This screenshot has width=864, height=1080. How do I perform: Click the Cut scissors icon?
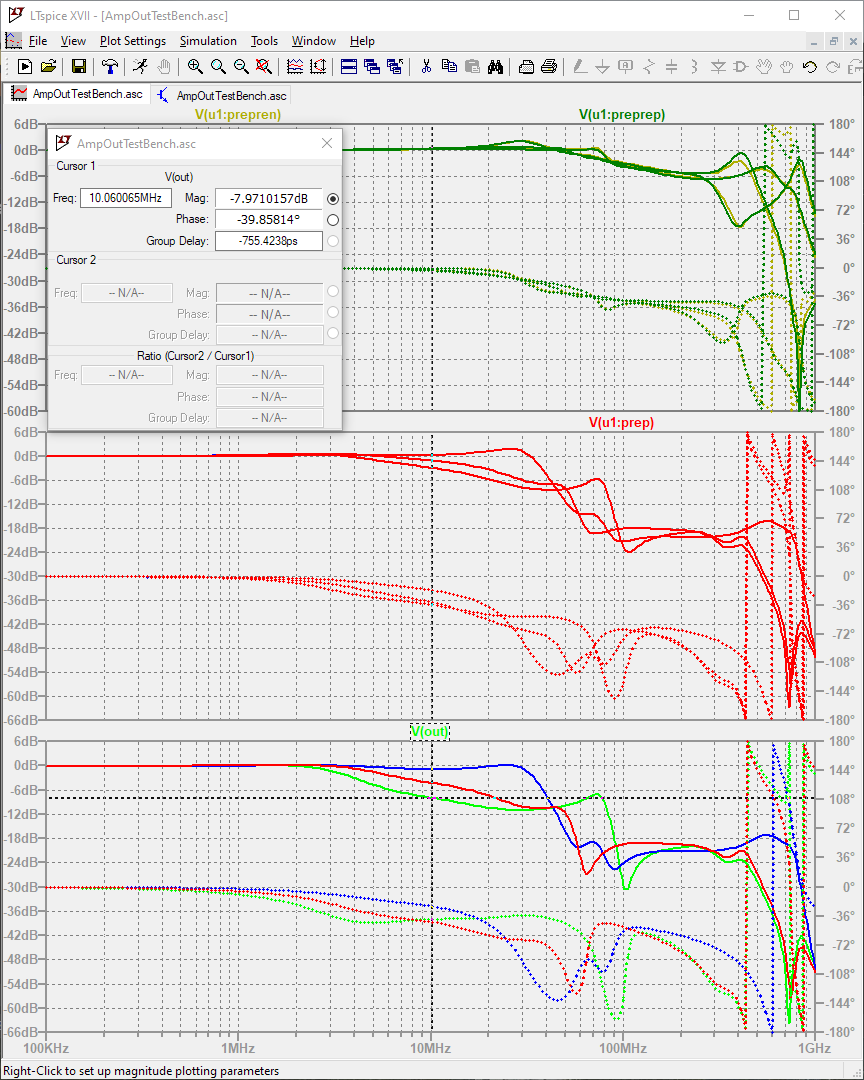coord(426,67)
